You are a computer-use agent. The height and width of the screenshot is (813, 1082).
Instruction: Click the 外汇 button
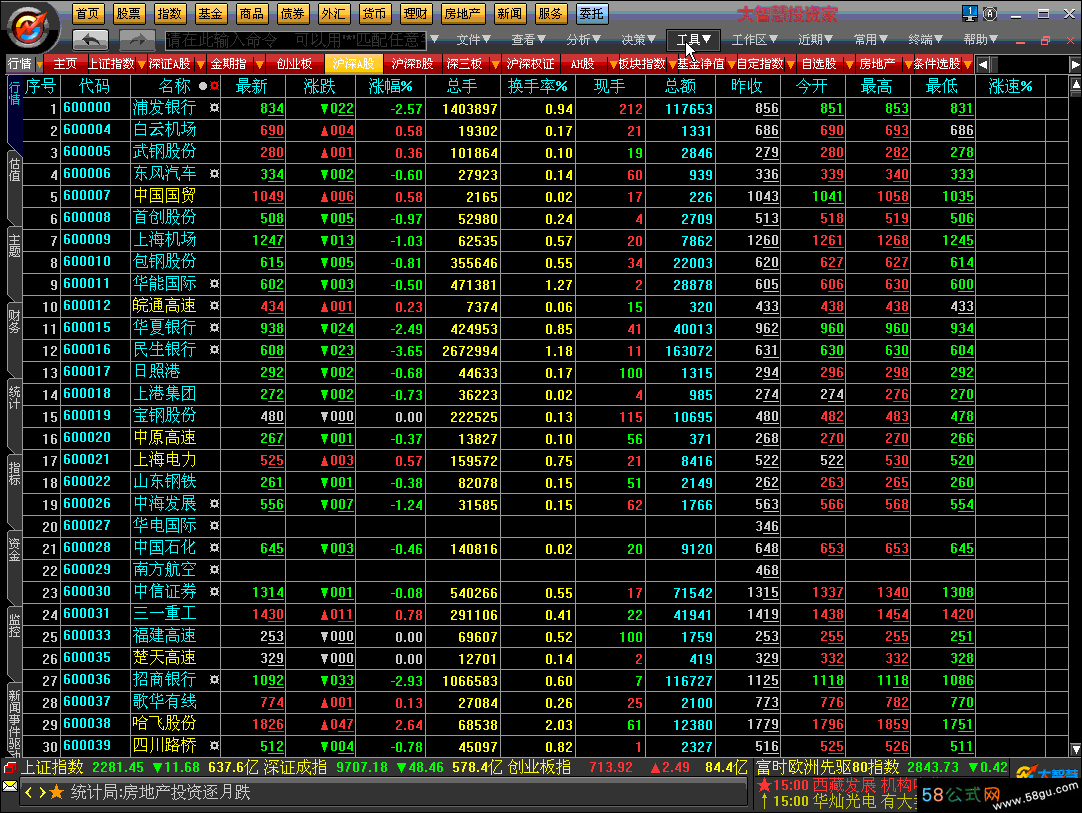(333, 14)
